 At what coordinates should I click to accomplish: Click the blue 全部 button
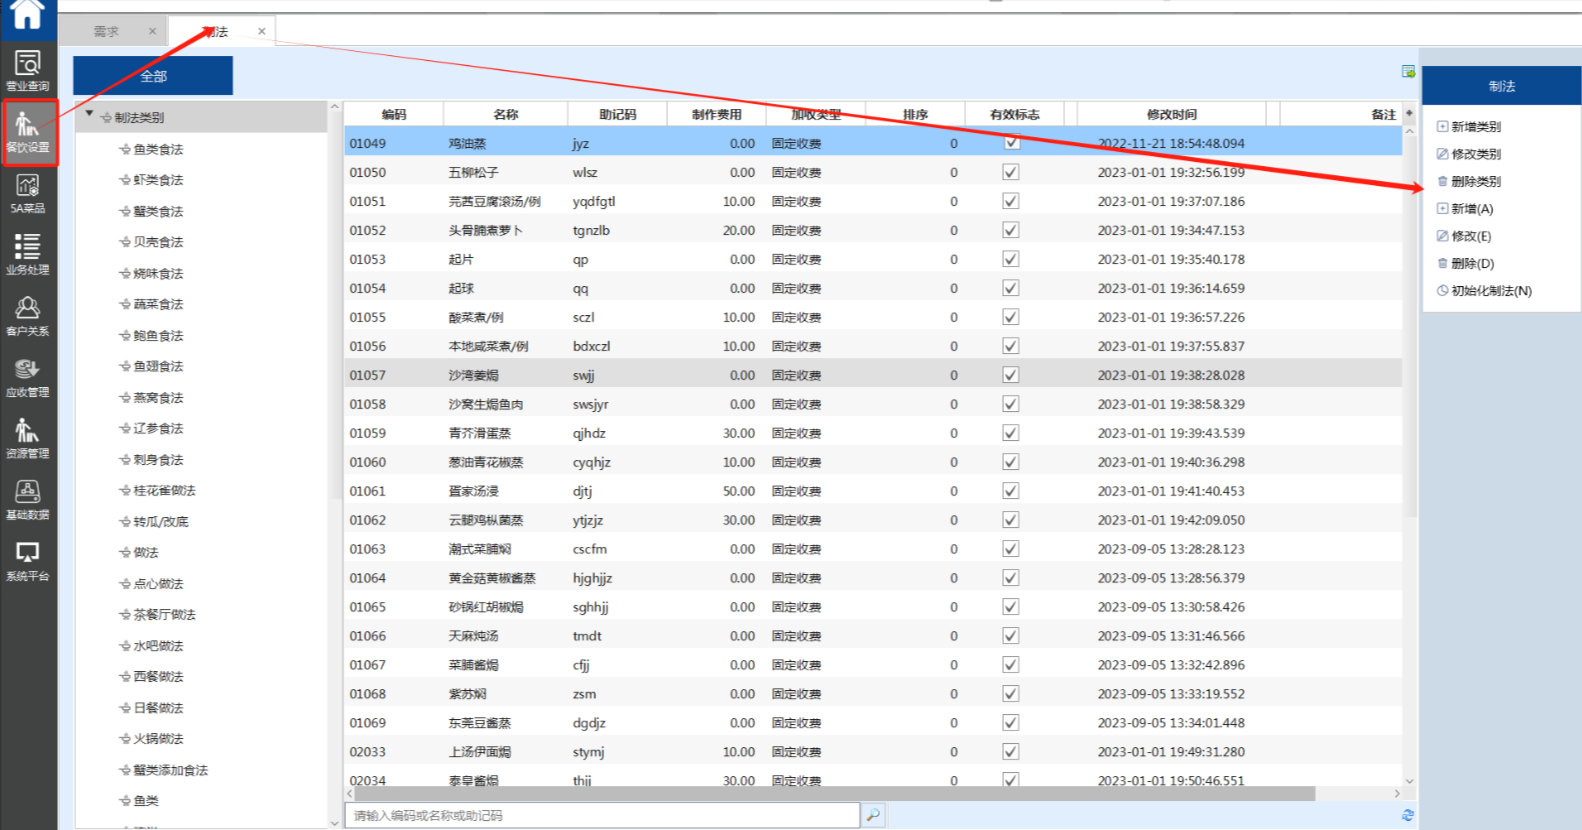(x=153, y=76)
